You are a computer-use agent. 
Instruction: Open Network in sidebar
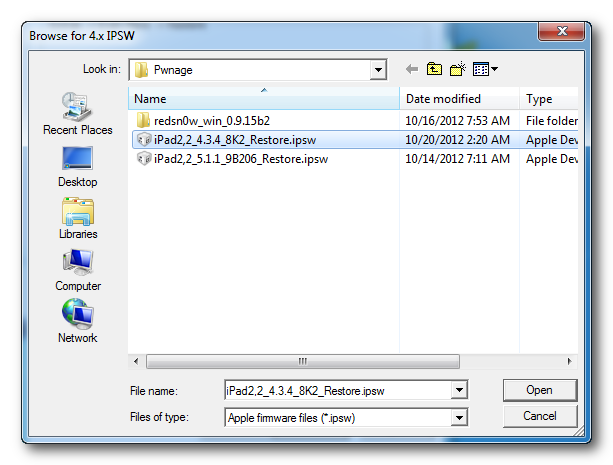point(77,321)
